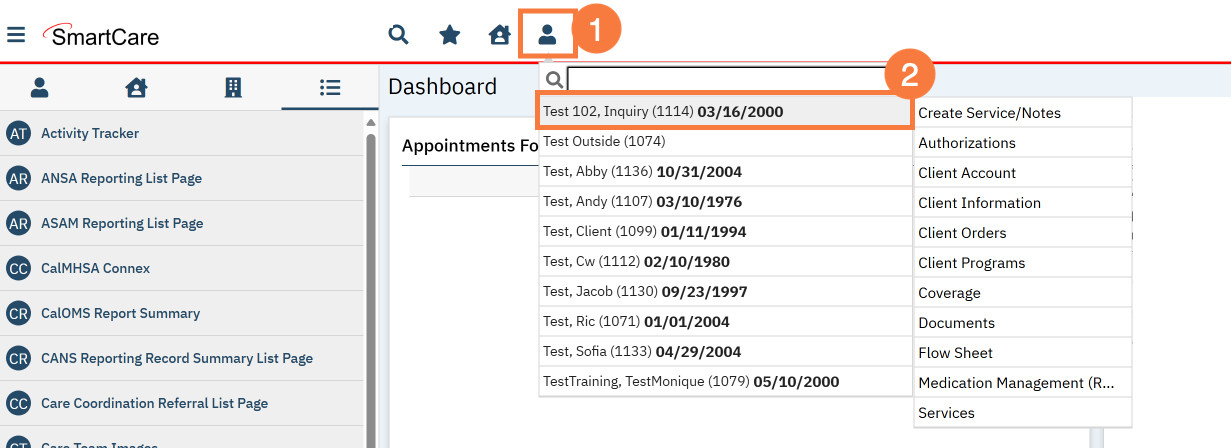The height and width of the screenshot is (448, 1232).
Task: Select the sidebar house tab
Action: point(136,88)
